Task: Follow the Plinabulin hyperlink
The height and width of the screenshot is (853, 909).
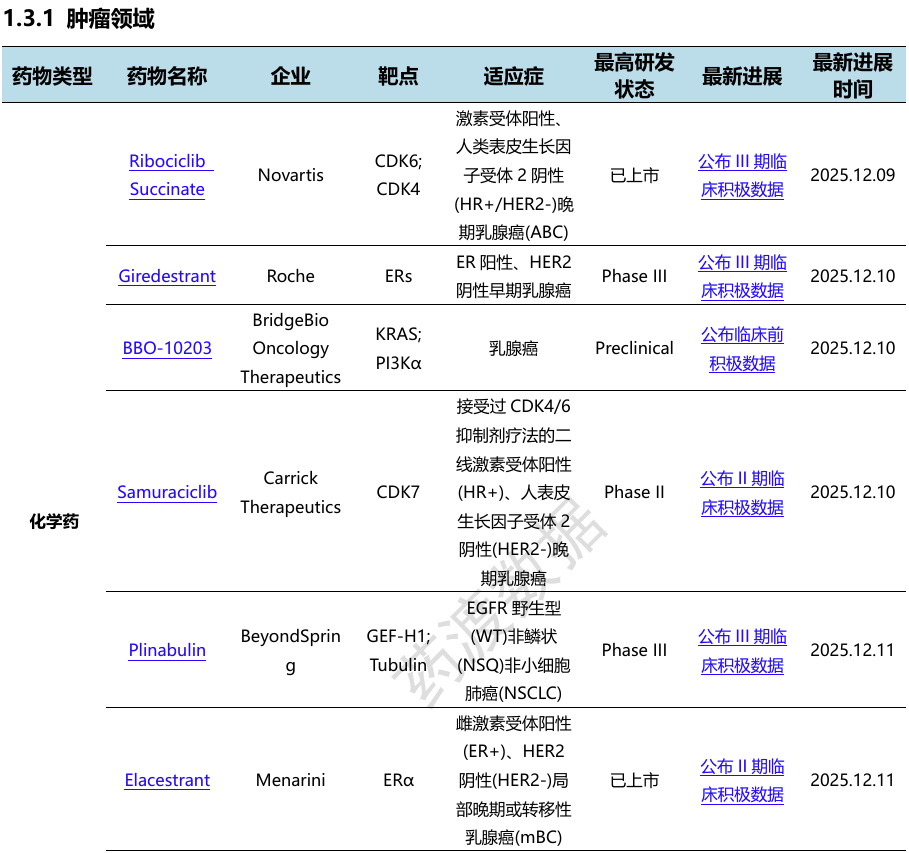Action: (x=167, y=650)
